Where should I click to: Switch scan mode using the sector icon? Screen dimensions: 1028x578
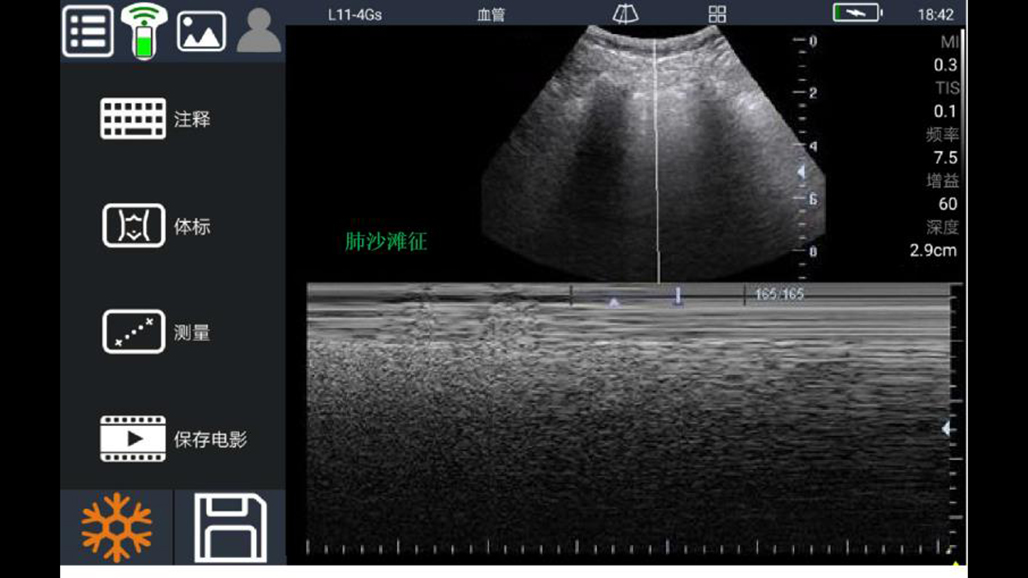click(x=625, y=14)
